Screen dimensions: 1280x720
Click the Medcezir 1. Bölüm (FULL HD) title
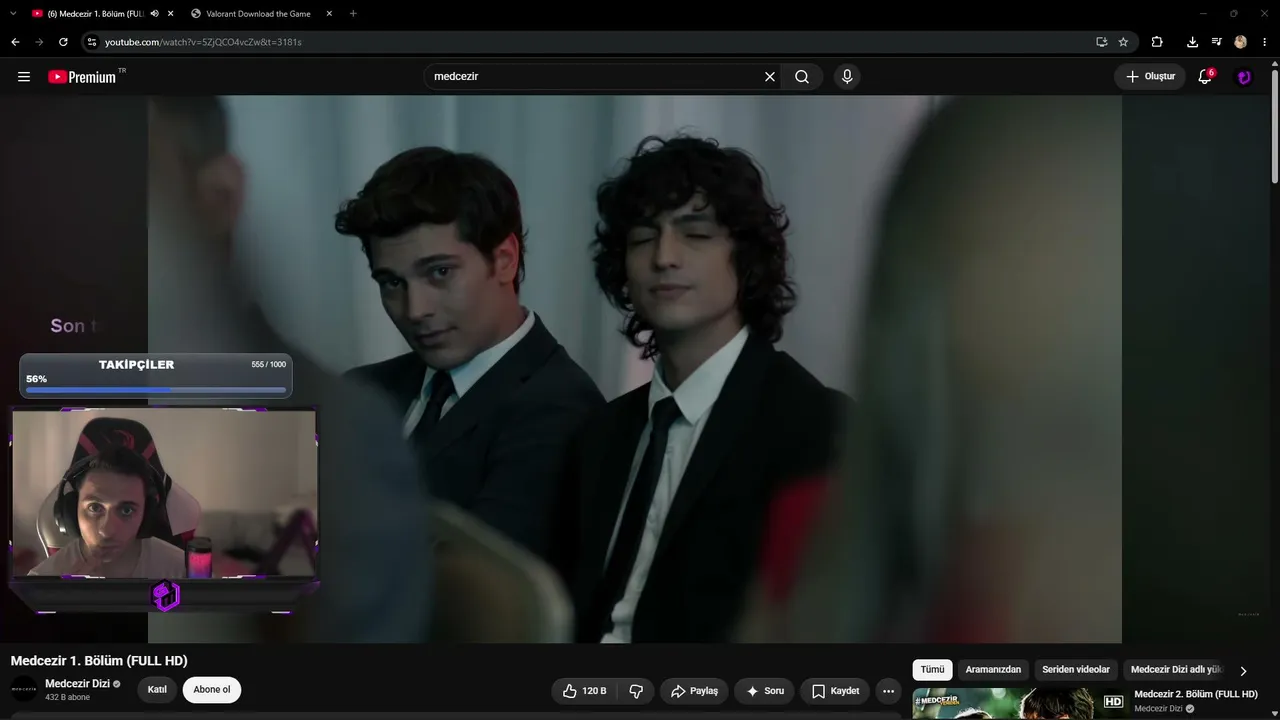coord(99,661)
